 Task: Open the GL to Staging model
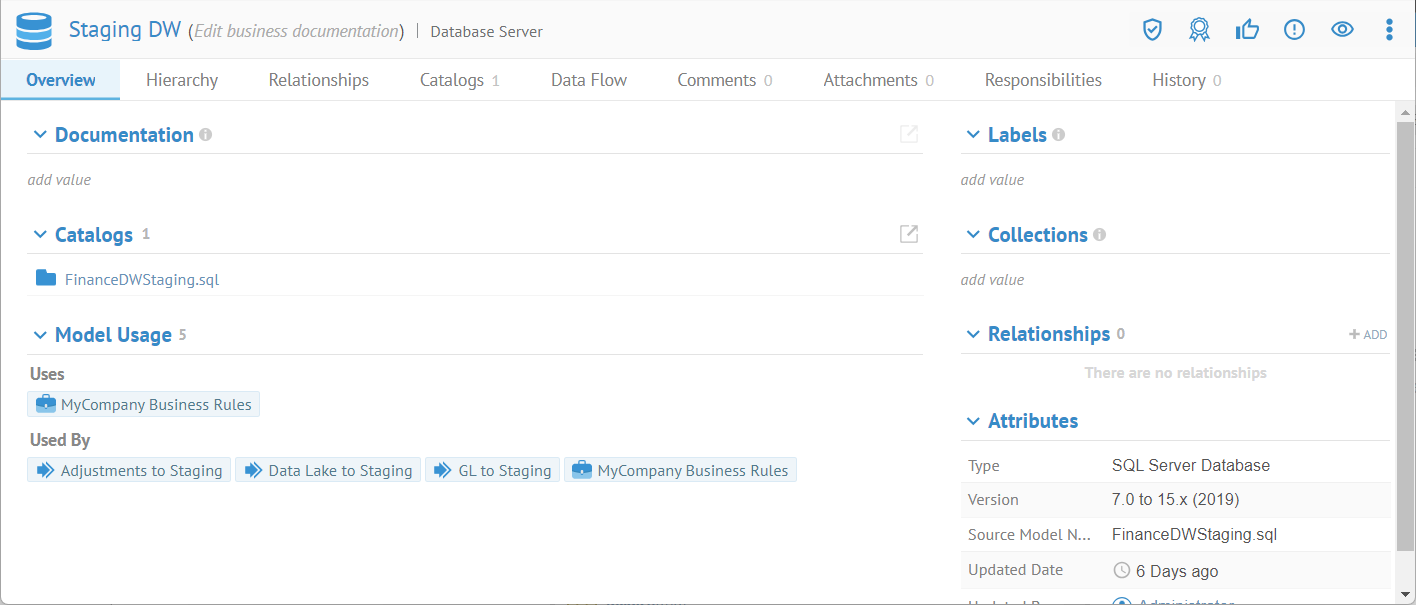tap(493, 470)
